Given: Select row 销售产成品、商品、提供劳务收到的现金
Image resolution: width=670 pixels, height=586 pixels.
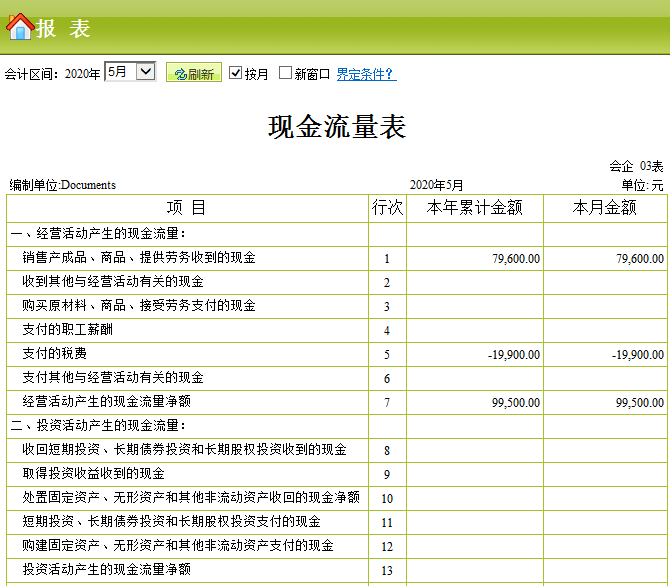Looking at the screenshot, I should click(337, 258).
